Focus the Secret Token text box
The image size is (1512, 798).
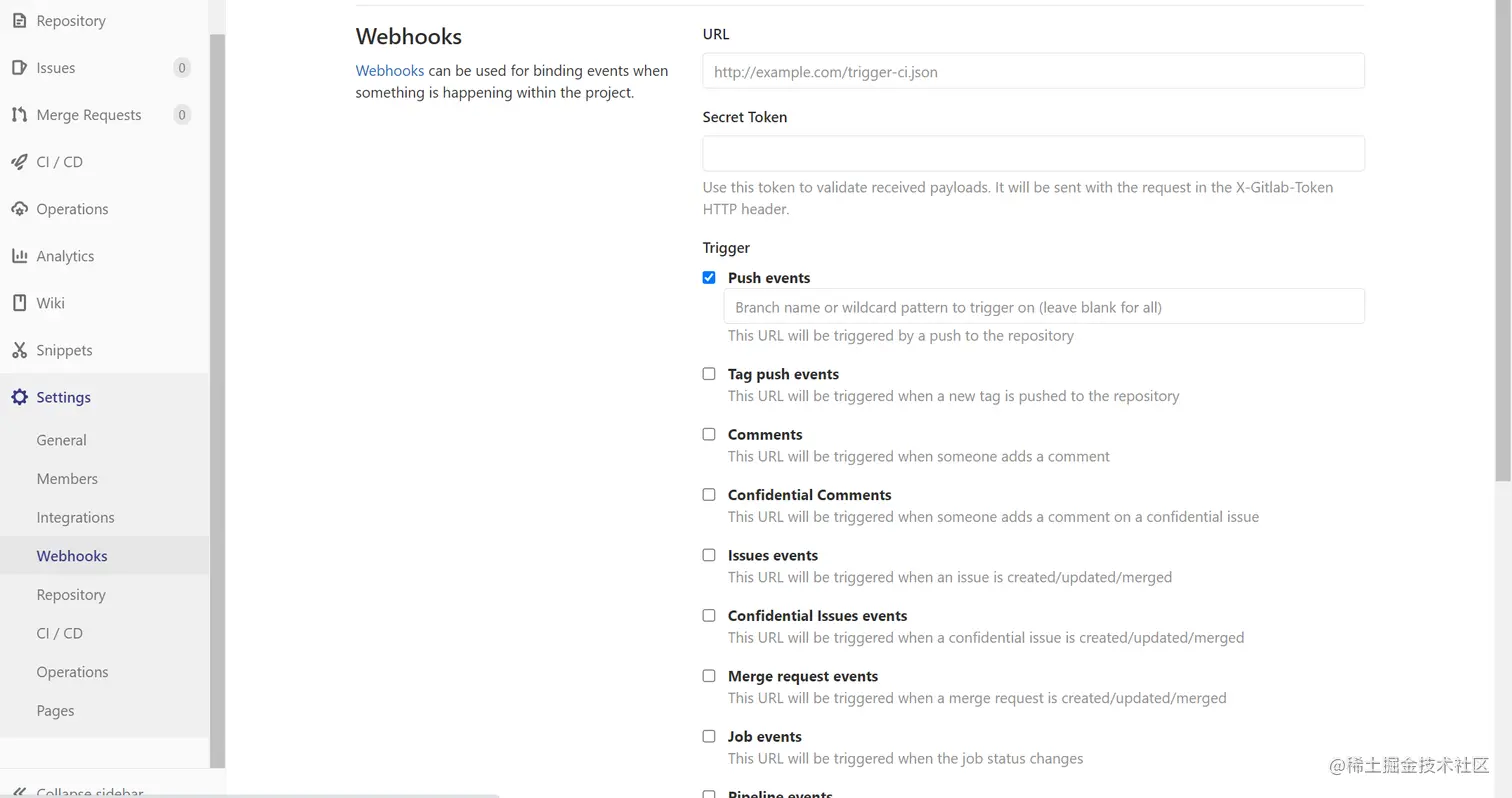pyautogui.click(x=1033, y=154)
